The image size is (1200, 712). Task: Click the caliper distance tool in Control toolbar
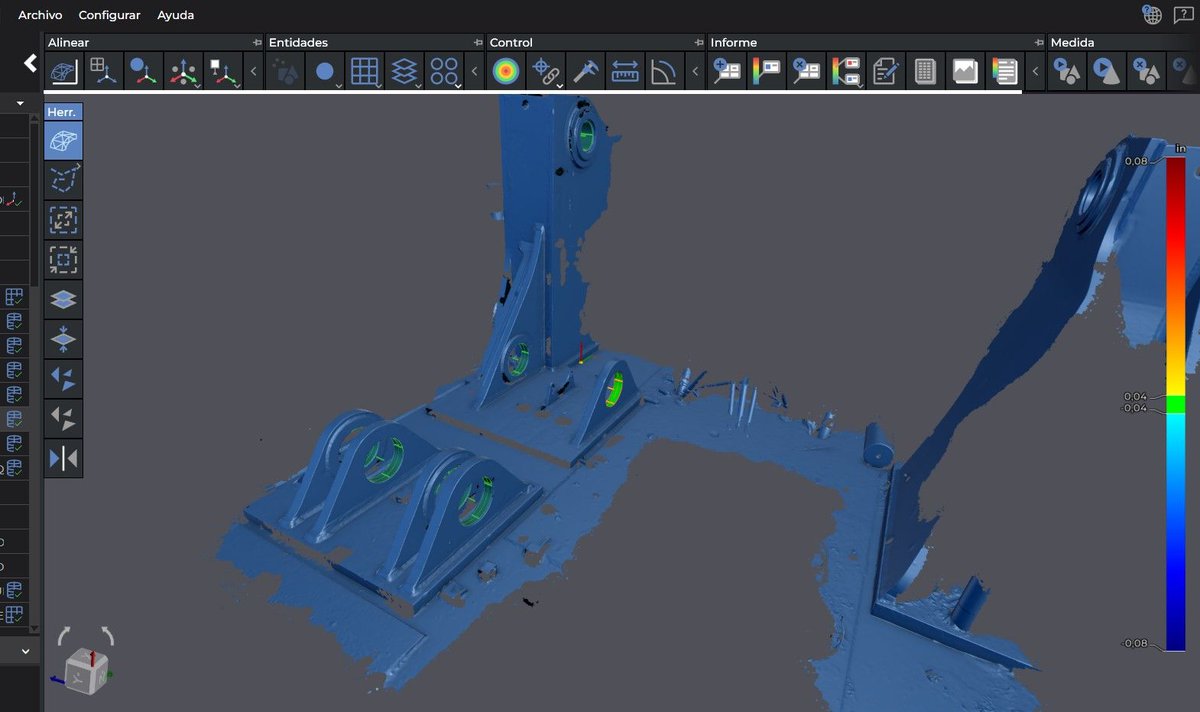pos(626,71)
